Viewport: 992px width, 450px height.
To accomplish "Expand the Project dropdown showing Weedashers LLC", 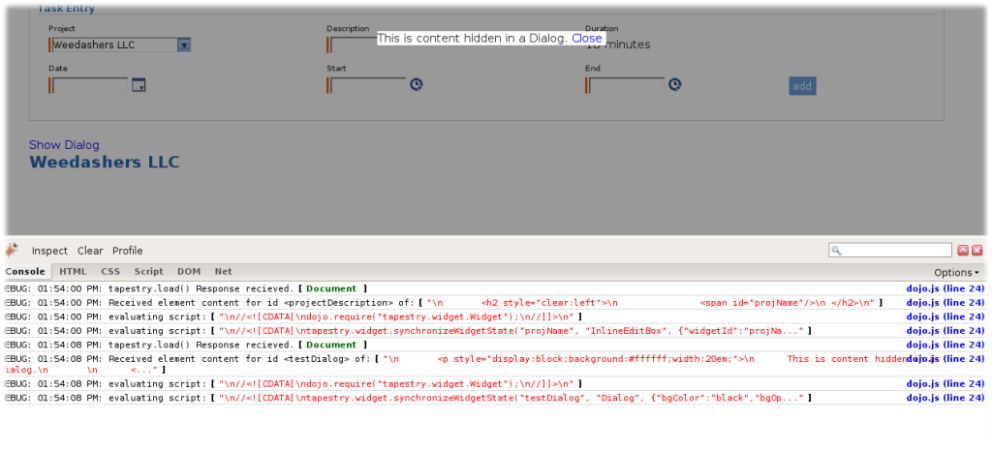I will (184, 45).
